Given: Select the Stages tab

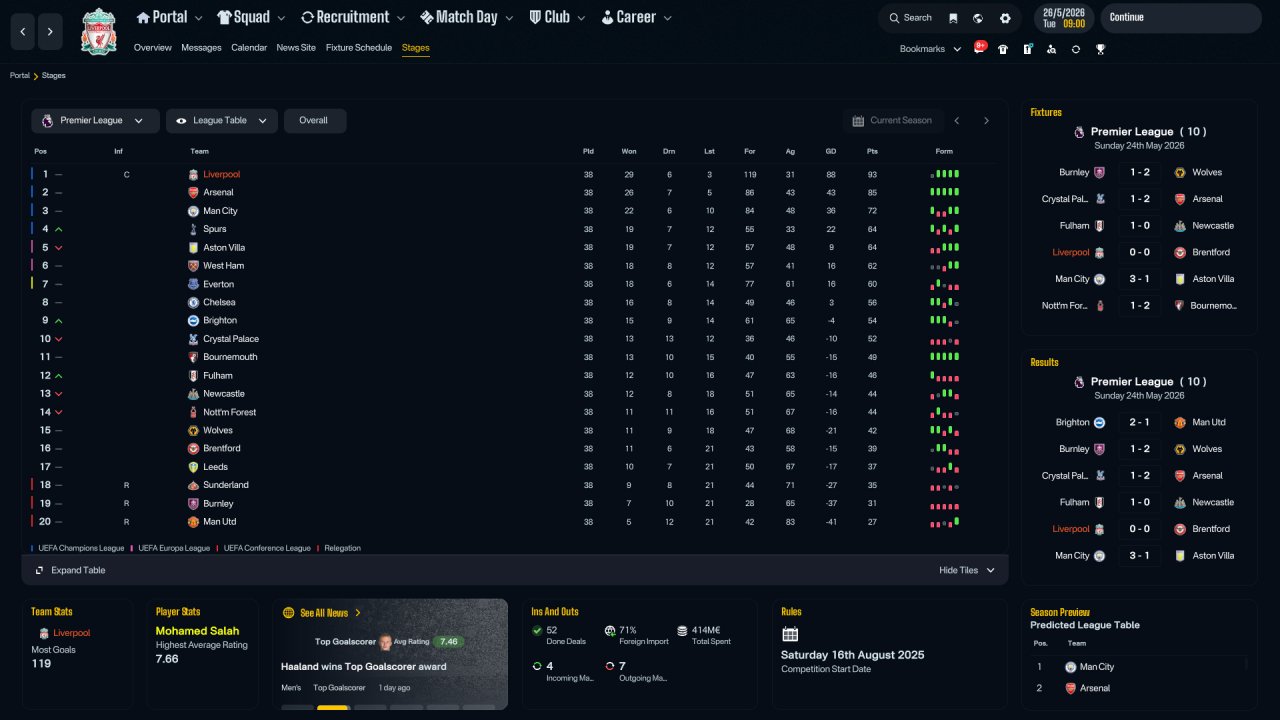Looking at the screenshot, I should pyautogui.click(x=416, y=48).
